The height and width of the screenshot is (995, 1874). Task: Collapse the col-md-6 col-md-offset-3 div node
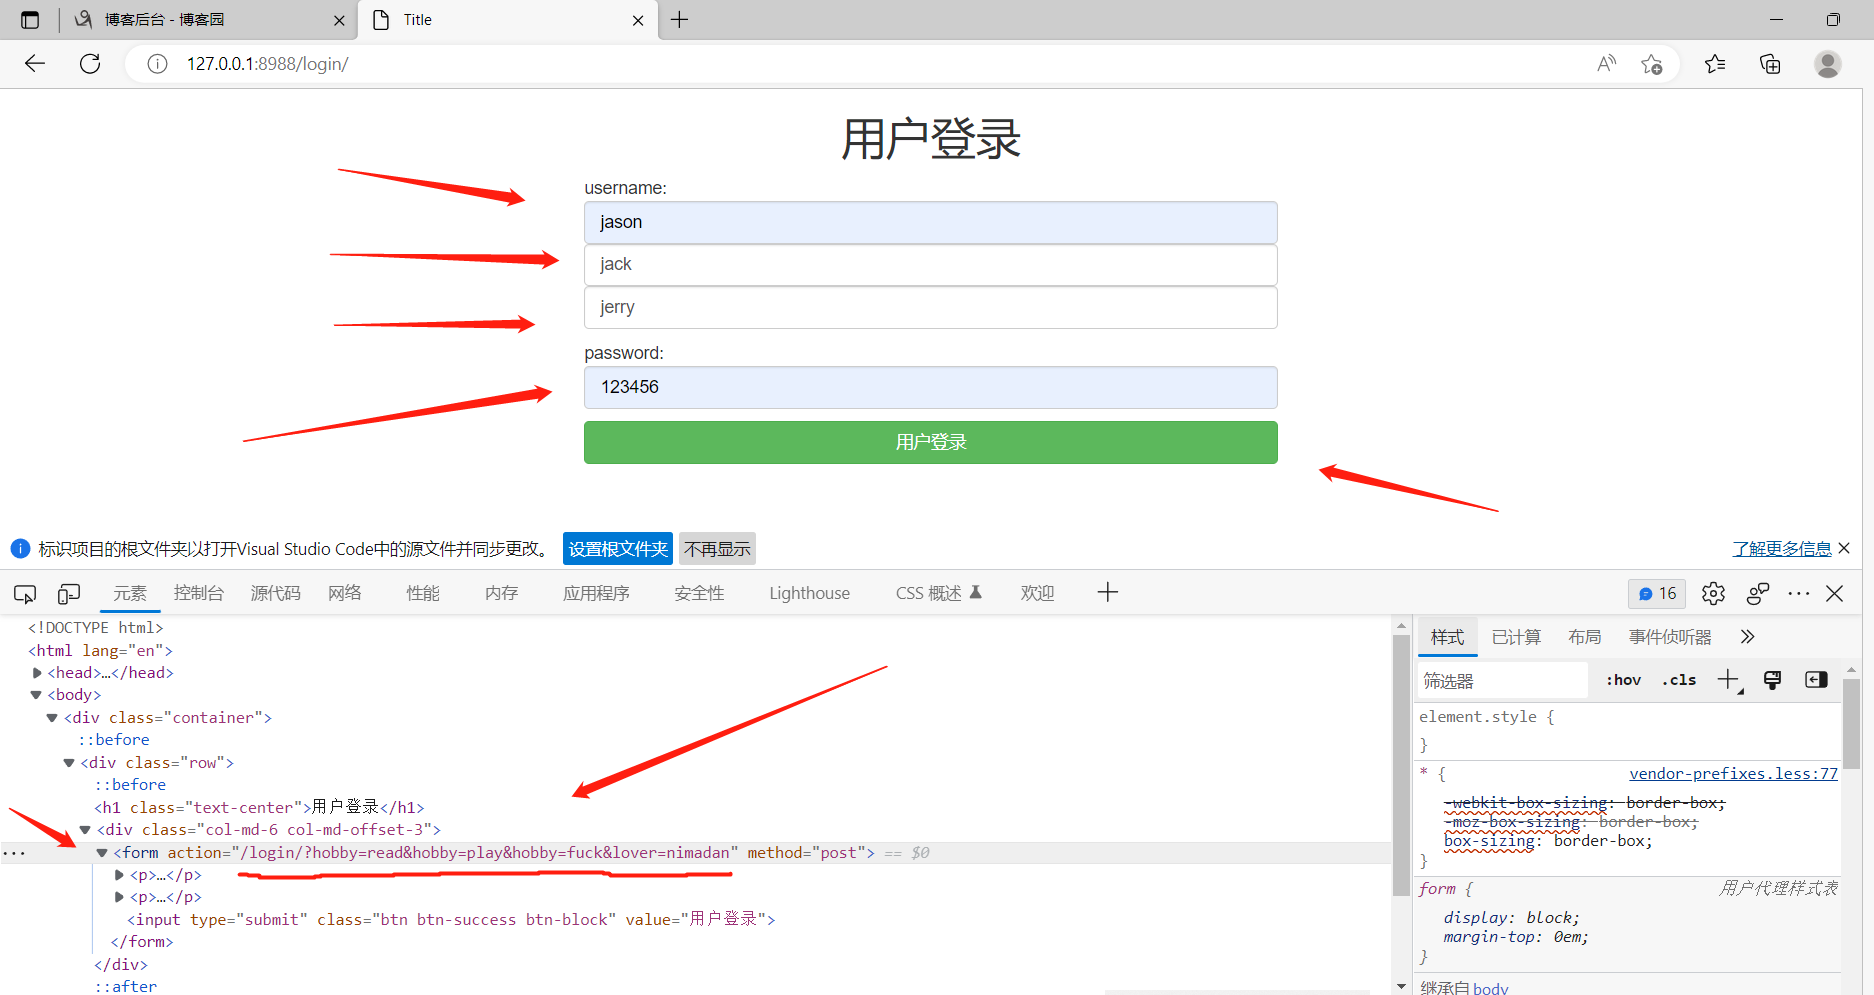85,830
